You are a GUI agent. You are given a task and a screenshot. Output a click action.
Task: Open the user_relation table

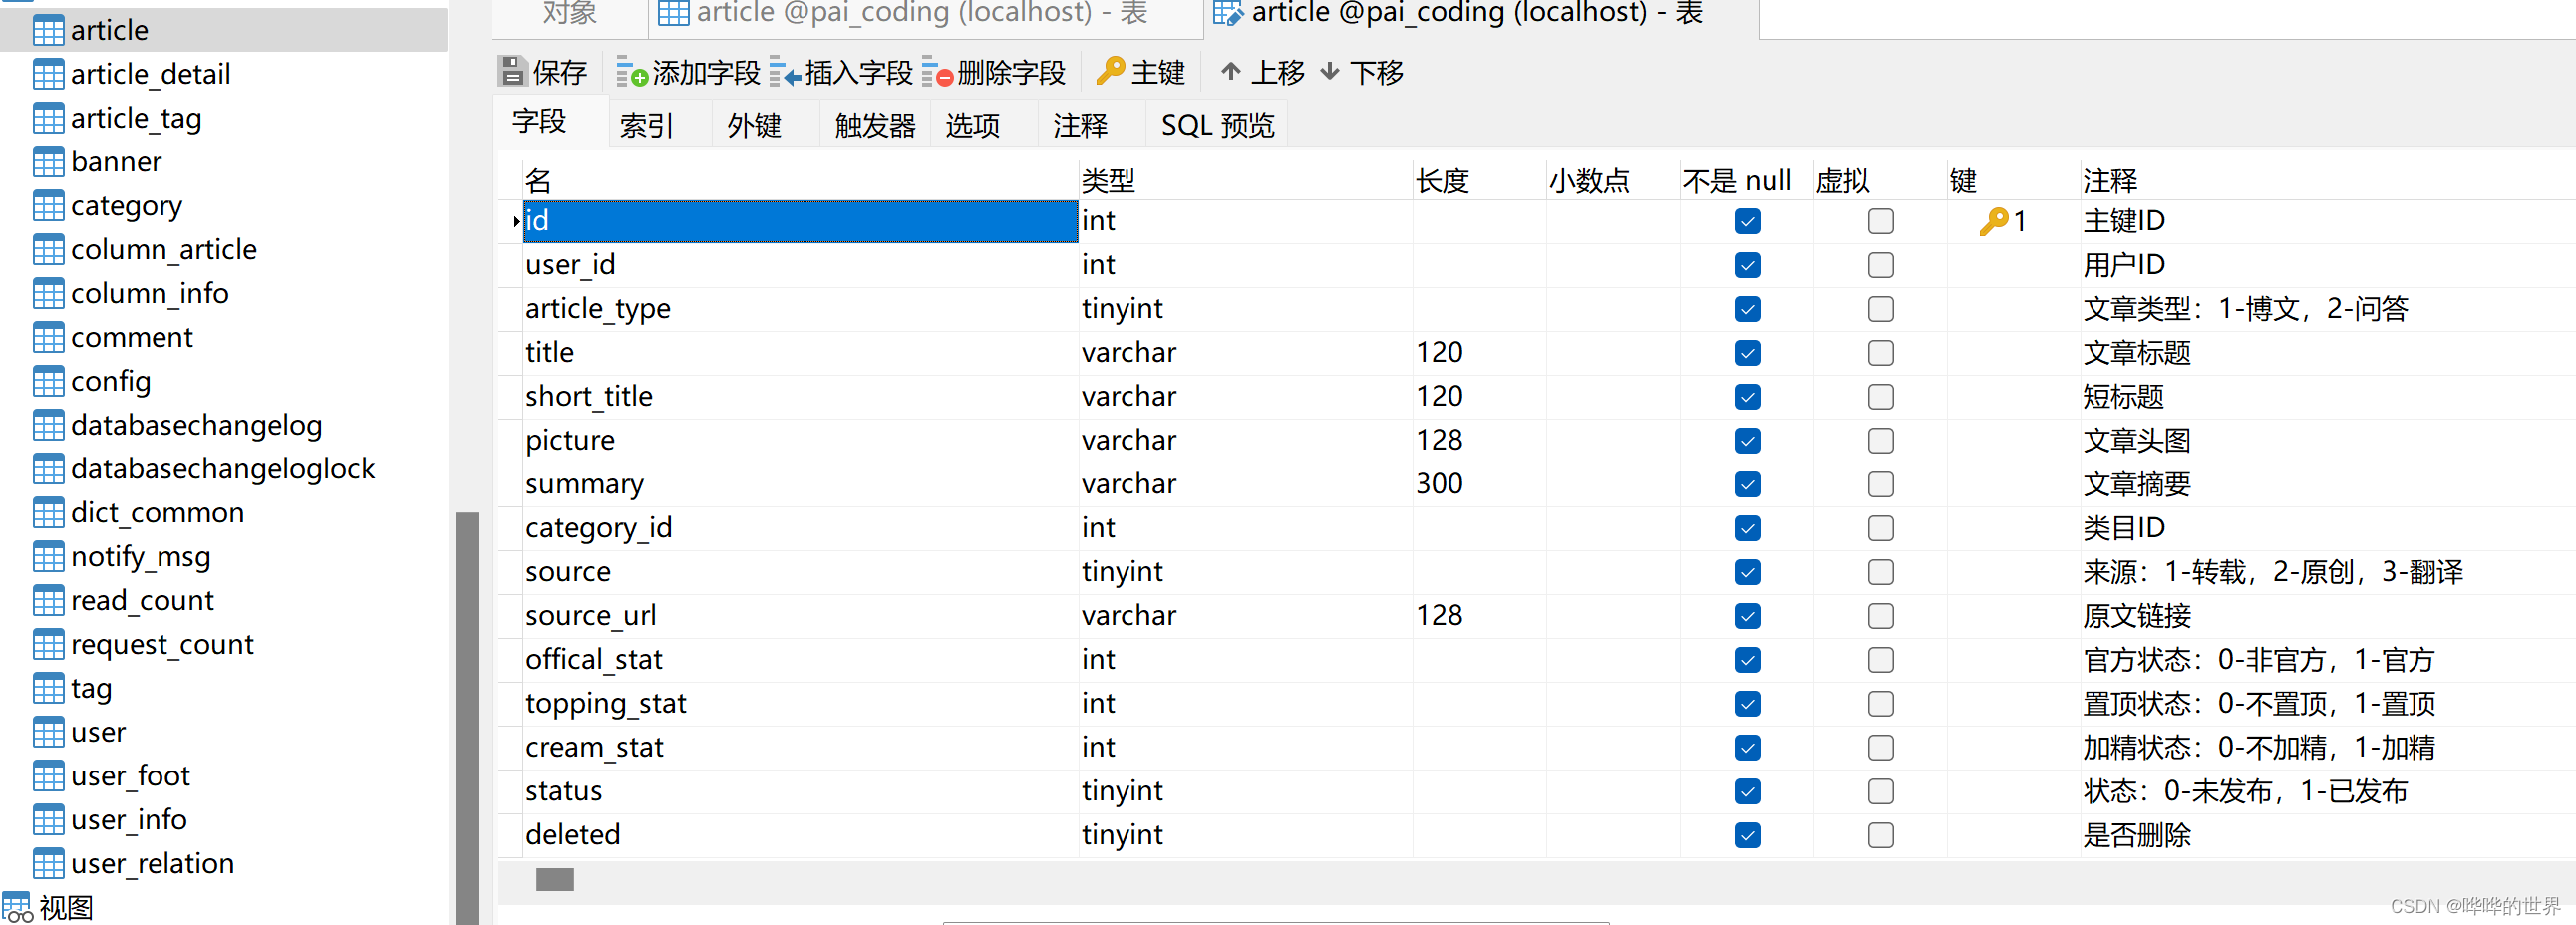pyautogui.click(x=152, y=863)
